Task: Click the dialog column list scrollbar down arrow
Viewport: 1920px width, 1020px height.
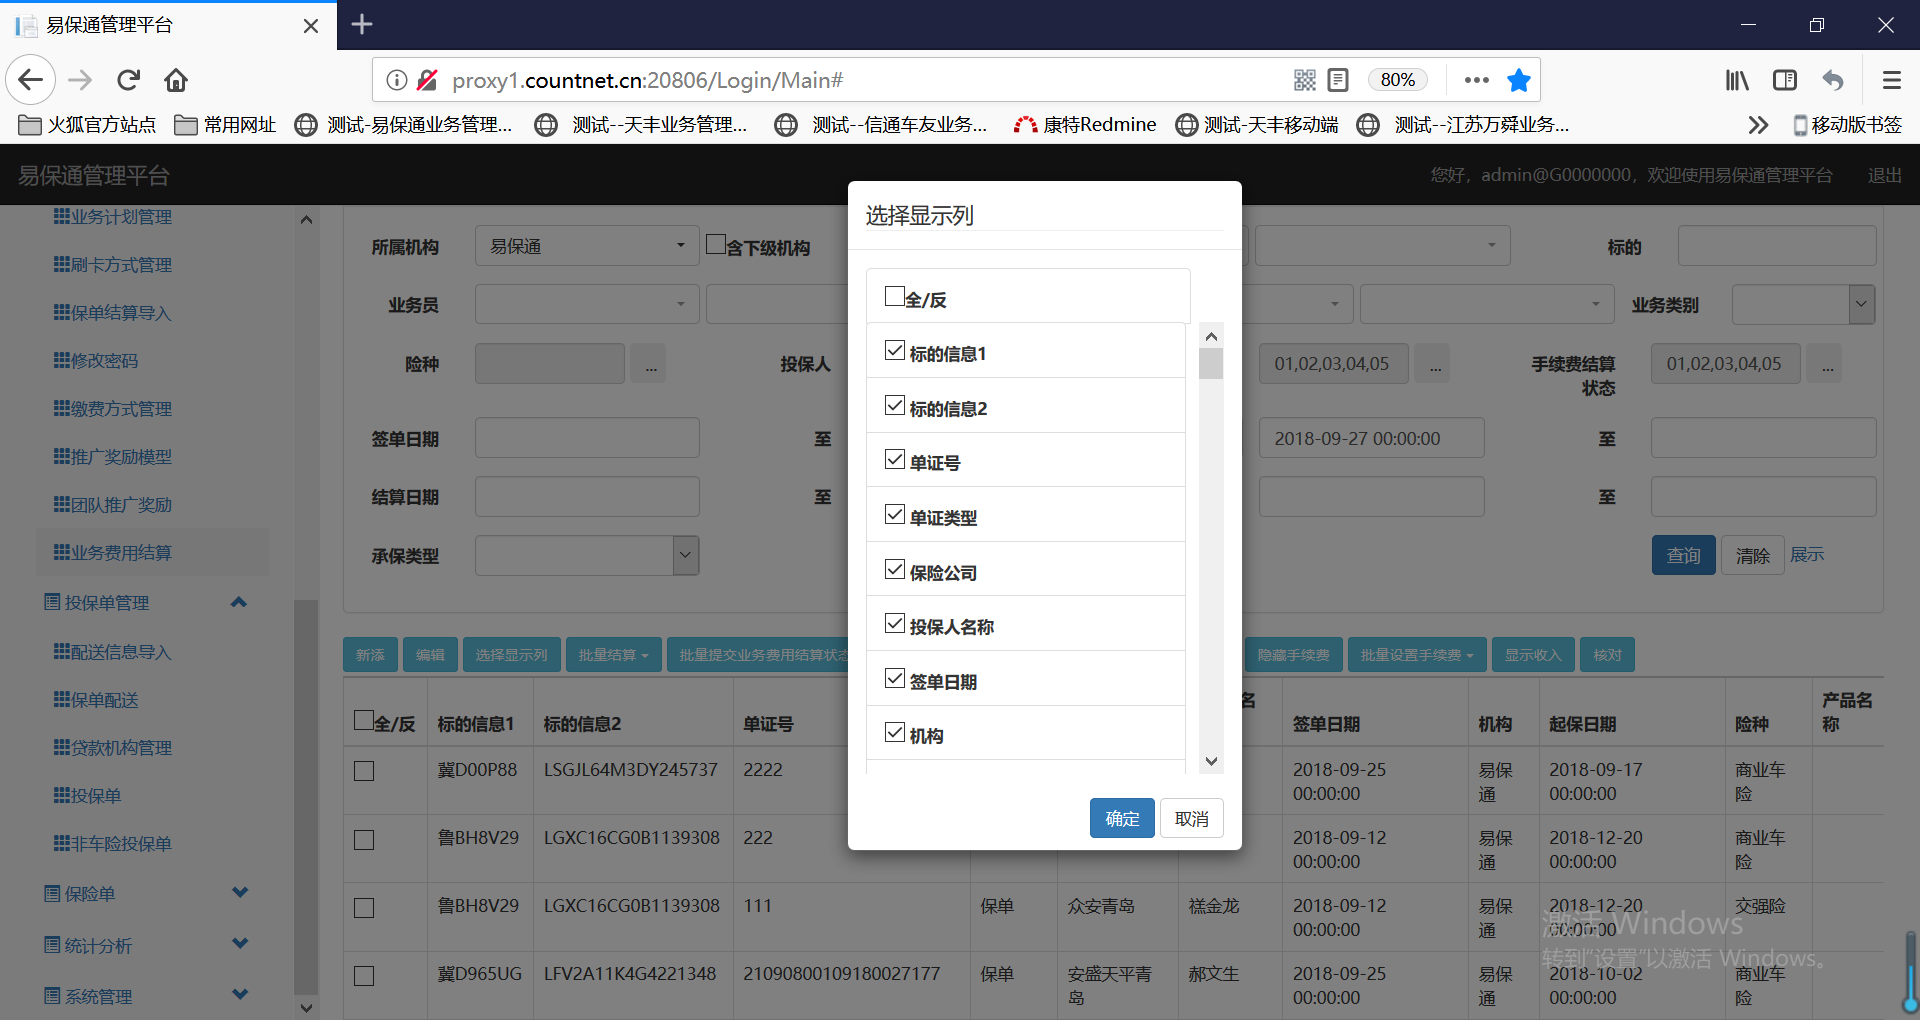Action: click(1211, 761)
